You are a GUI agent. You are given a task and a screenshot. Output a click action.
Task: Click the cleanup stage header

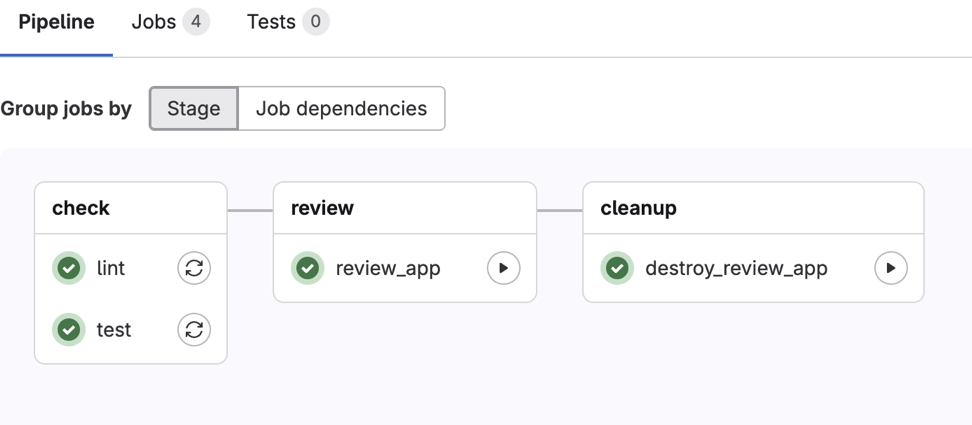[x=638, y=208]
